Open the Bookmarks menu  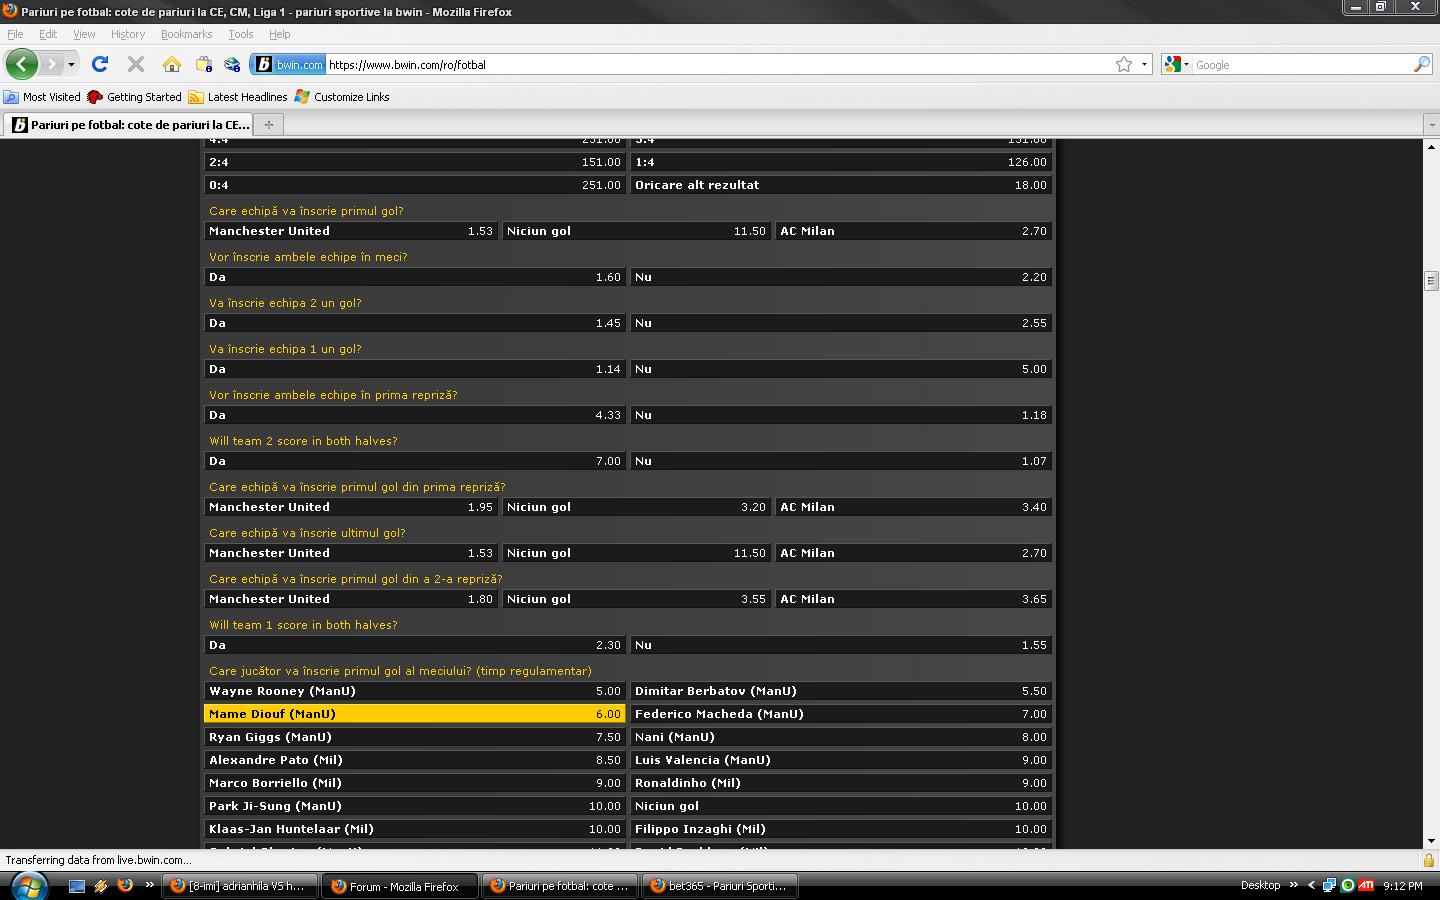[x=186, y=34]
